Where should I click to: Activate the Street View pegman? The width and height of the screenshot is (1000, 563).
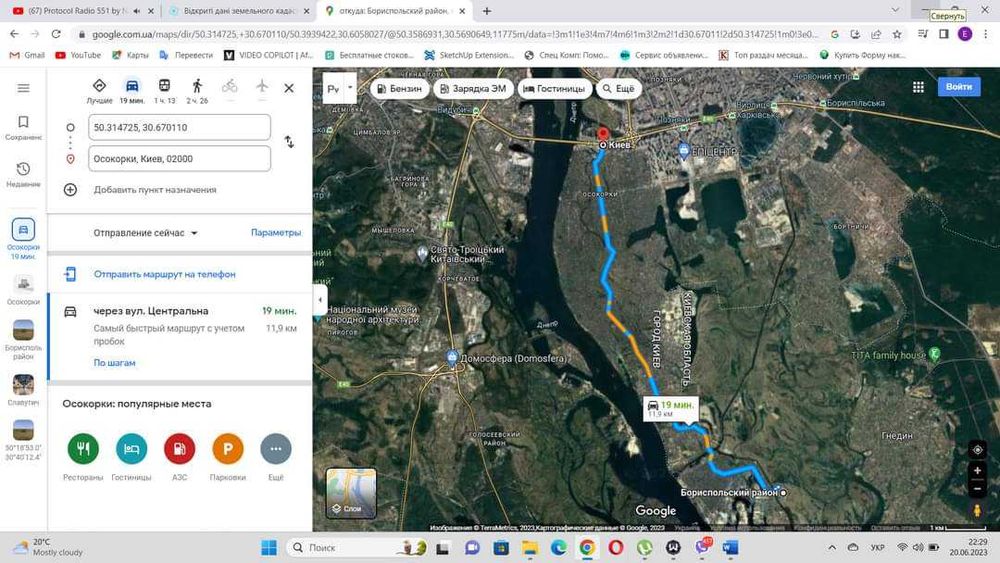point(977,511)
